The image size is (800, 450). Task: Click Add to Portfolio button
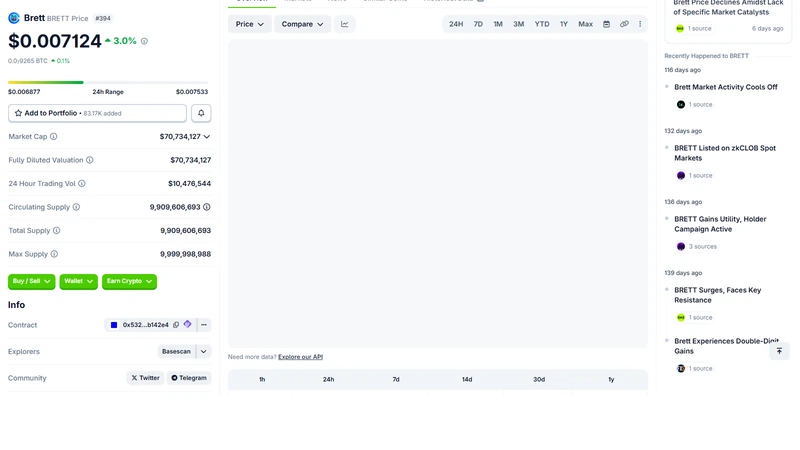click(97, 113)
